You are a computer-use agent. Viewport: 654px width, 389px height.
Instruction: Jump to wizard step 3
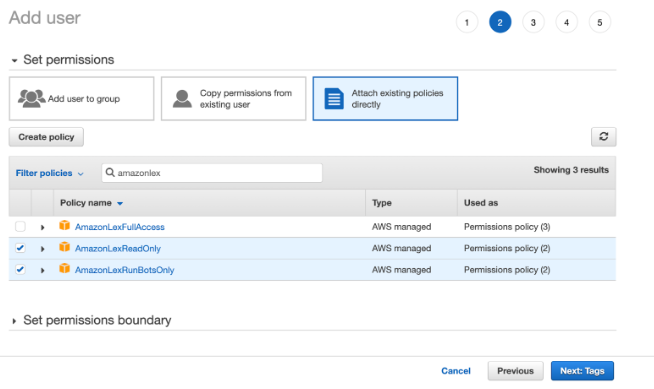click(533, 22)
